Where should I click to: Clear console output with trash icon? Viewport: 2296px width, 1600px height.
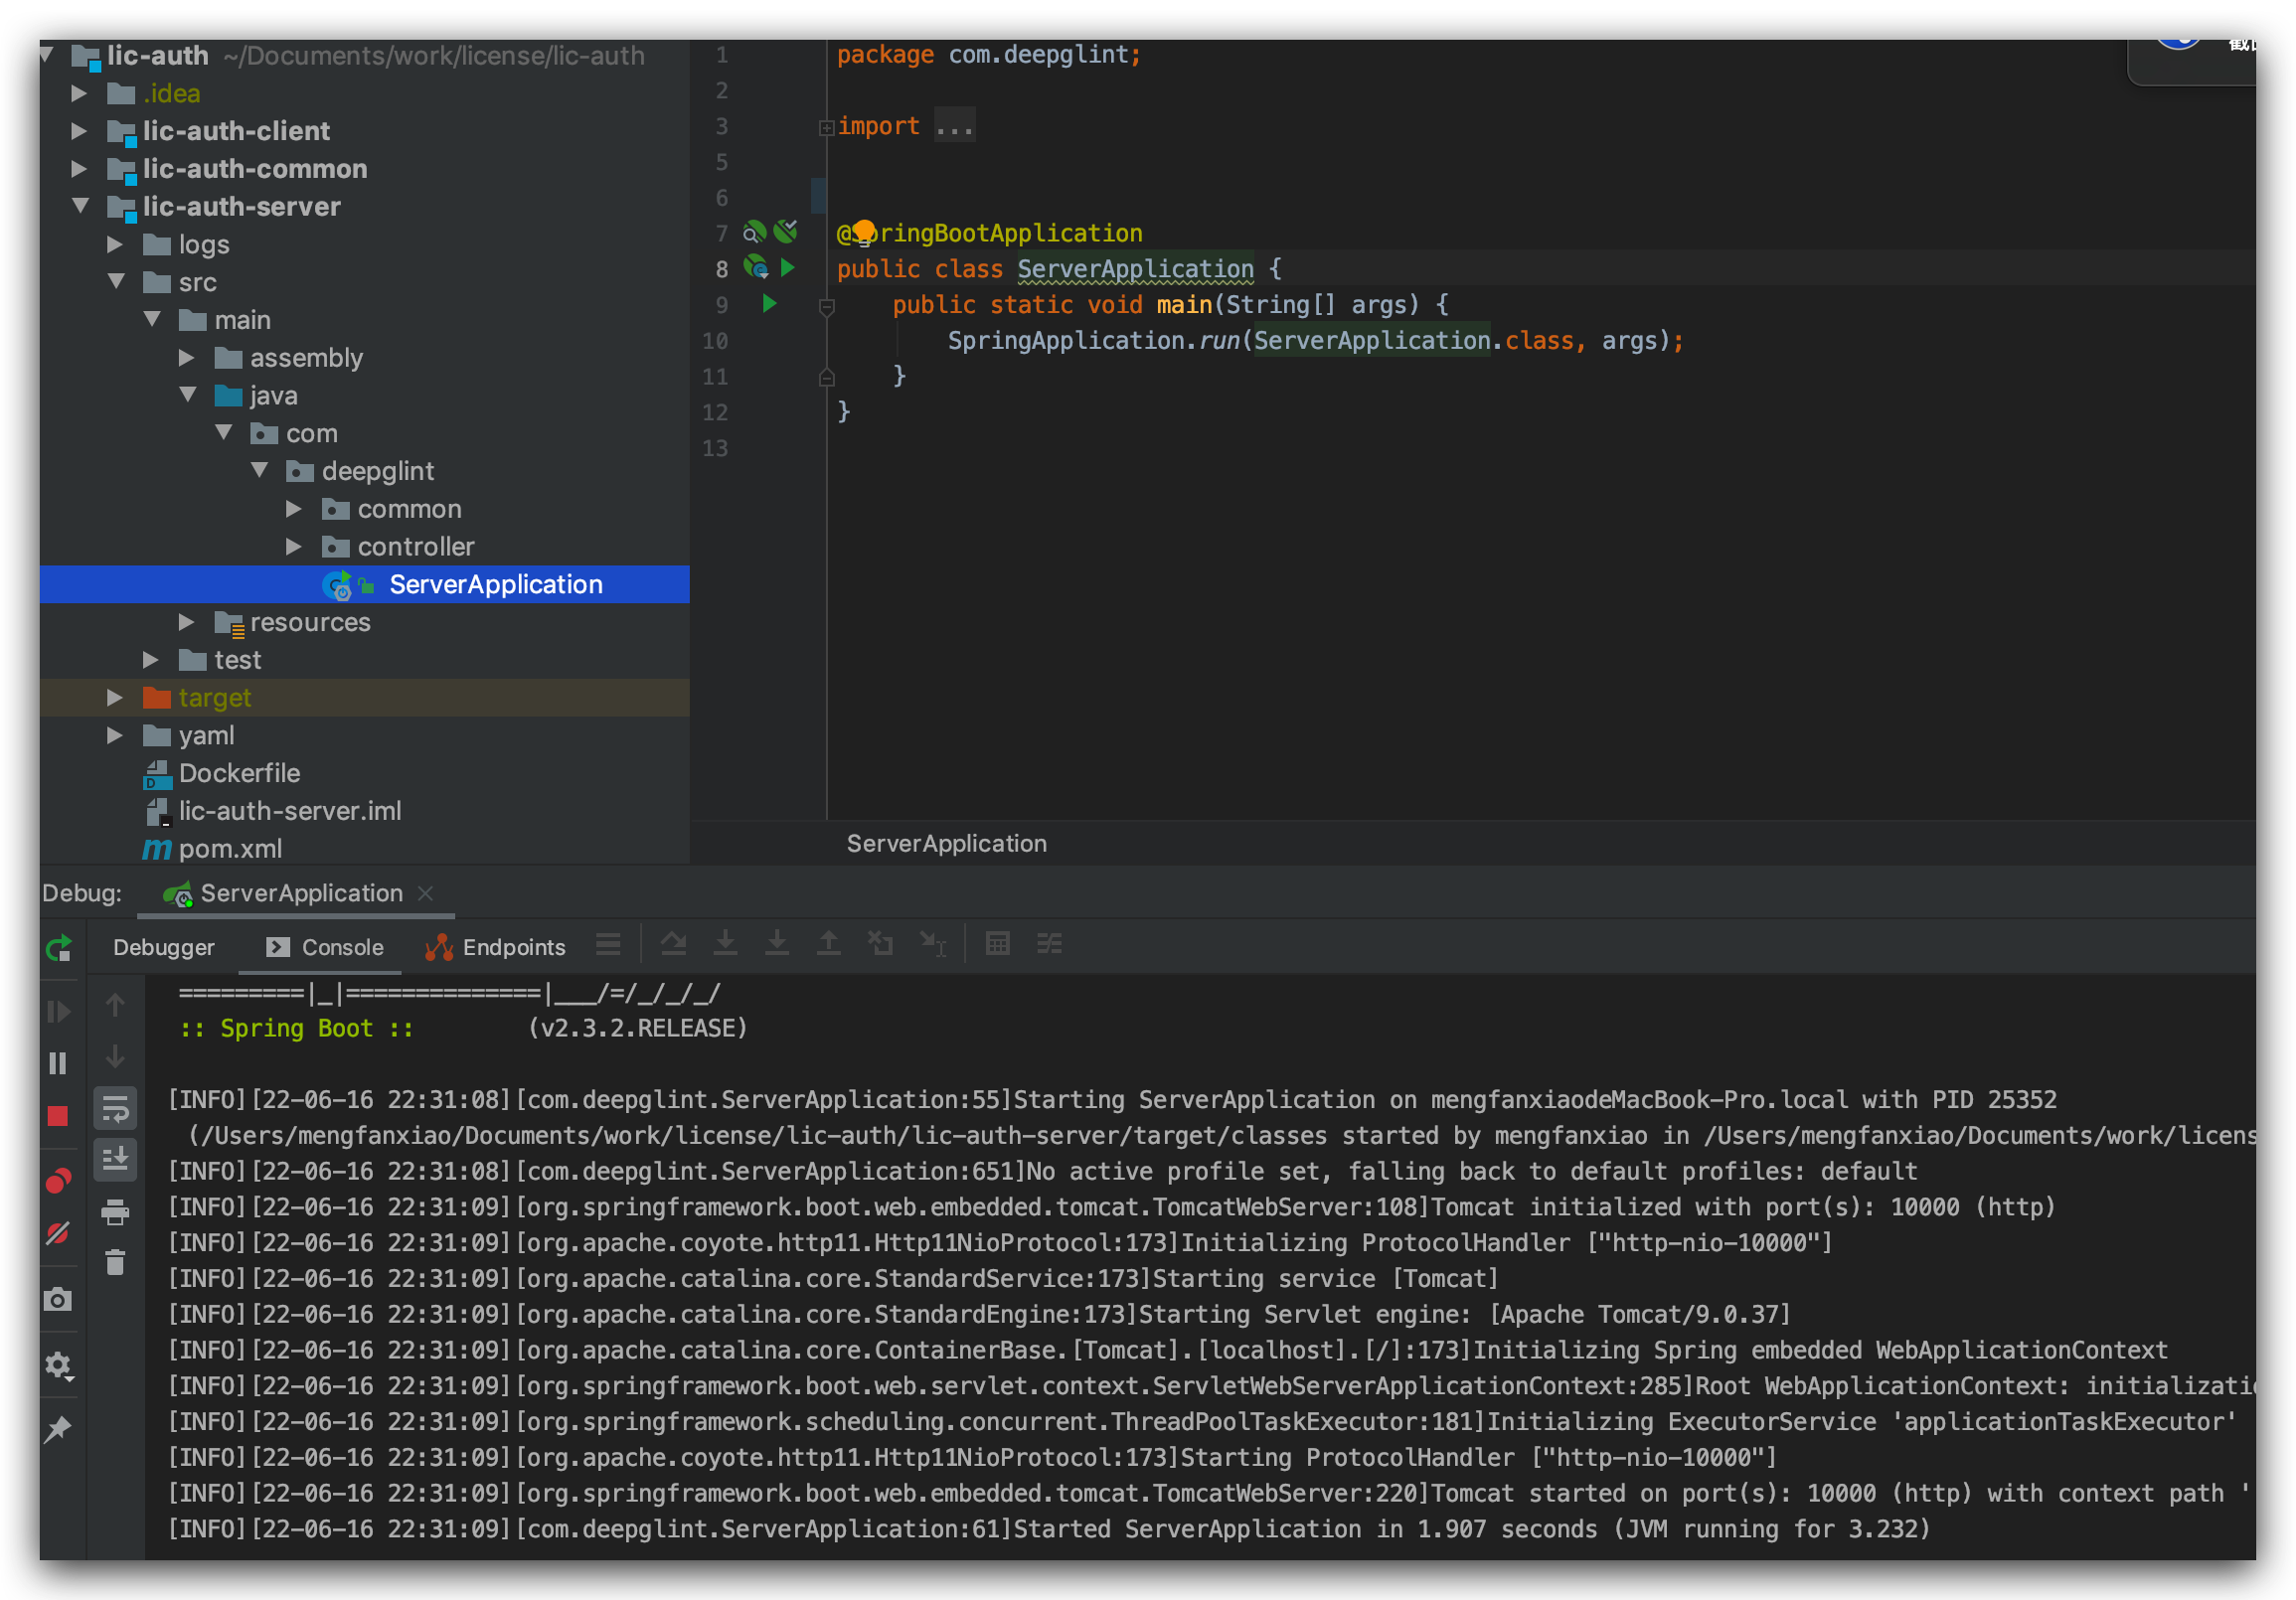[115, 1263]
